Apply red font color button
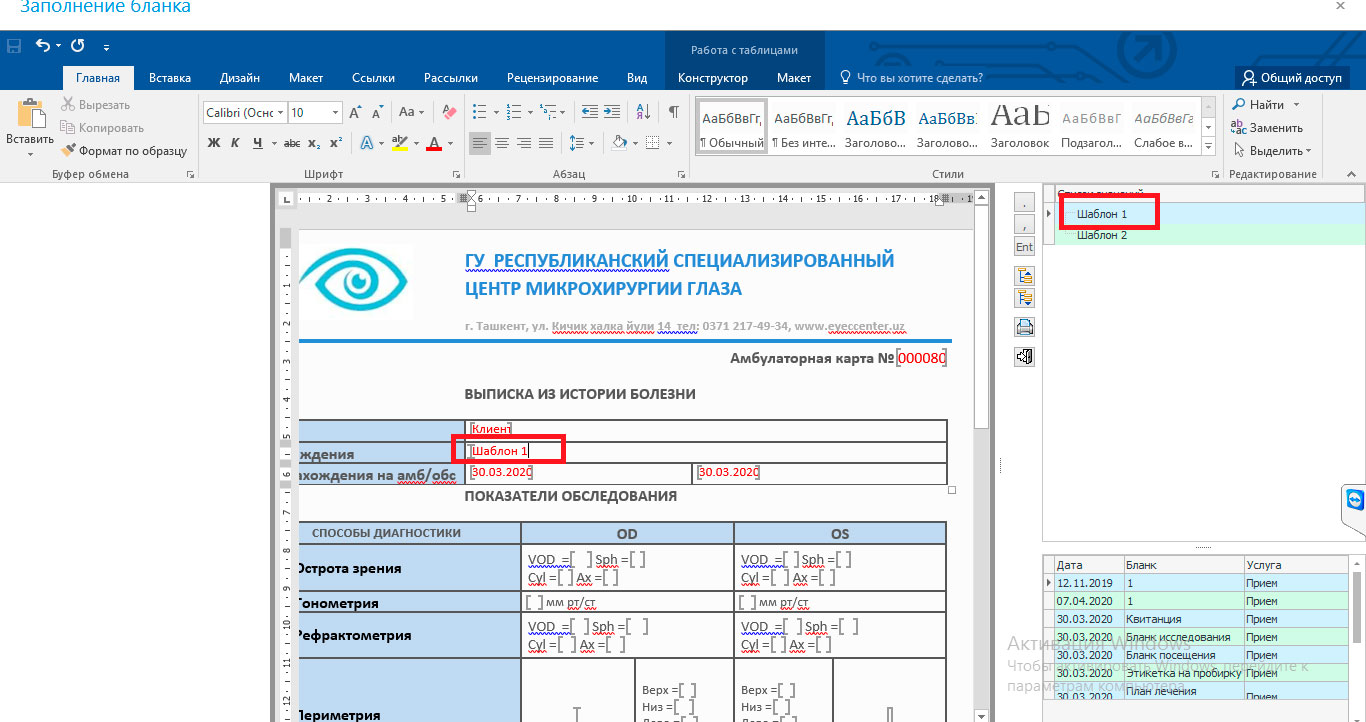The width and height of the screenshot is (1366, 722). coord(434,143)
